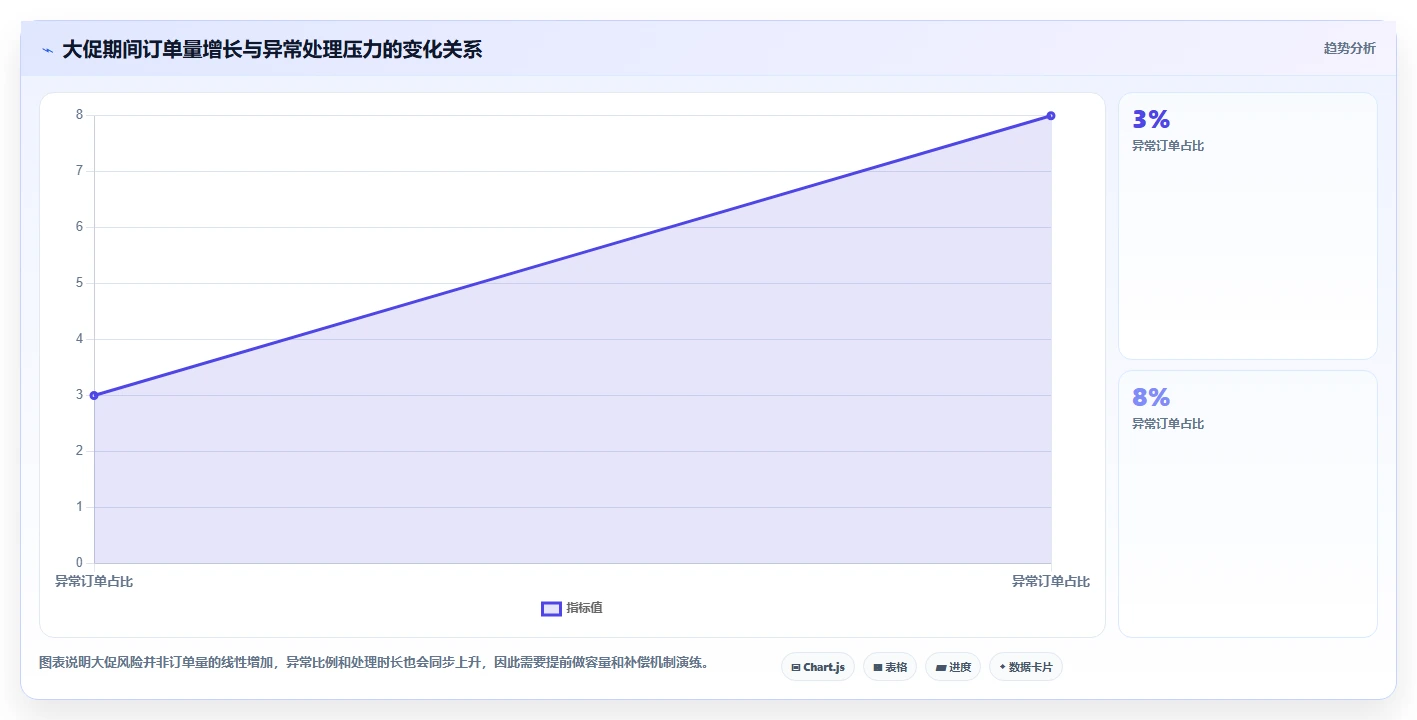
Task: Select the 表格 tag
Action: point(890,667)
